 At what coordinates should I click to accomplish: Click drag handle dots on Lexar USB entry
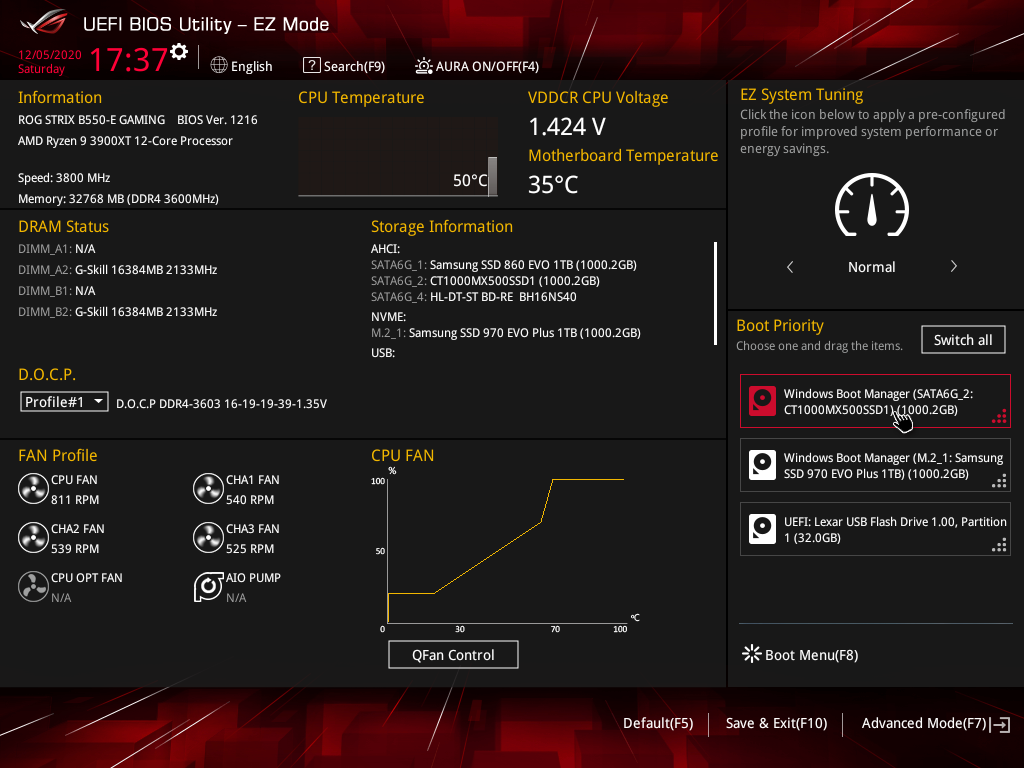coord(999,545)
